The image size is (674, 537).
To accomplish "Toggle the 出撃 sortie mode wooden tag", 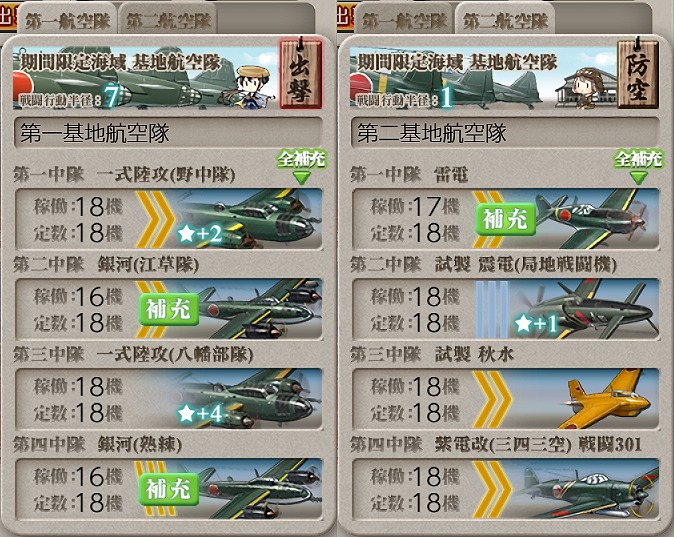I will click(300, 73).
